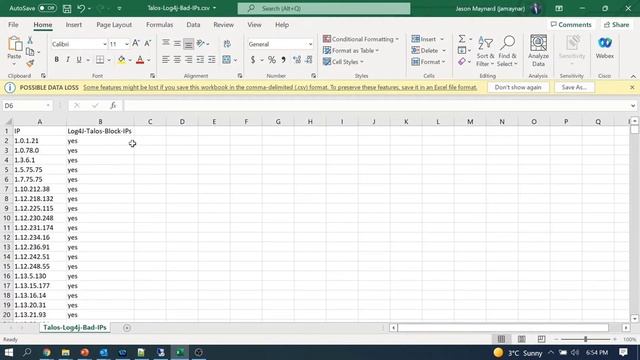Open the File menu
This screenshot has height=360, width=640.
tap(13, 25)
